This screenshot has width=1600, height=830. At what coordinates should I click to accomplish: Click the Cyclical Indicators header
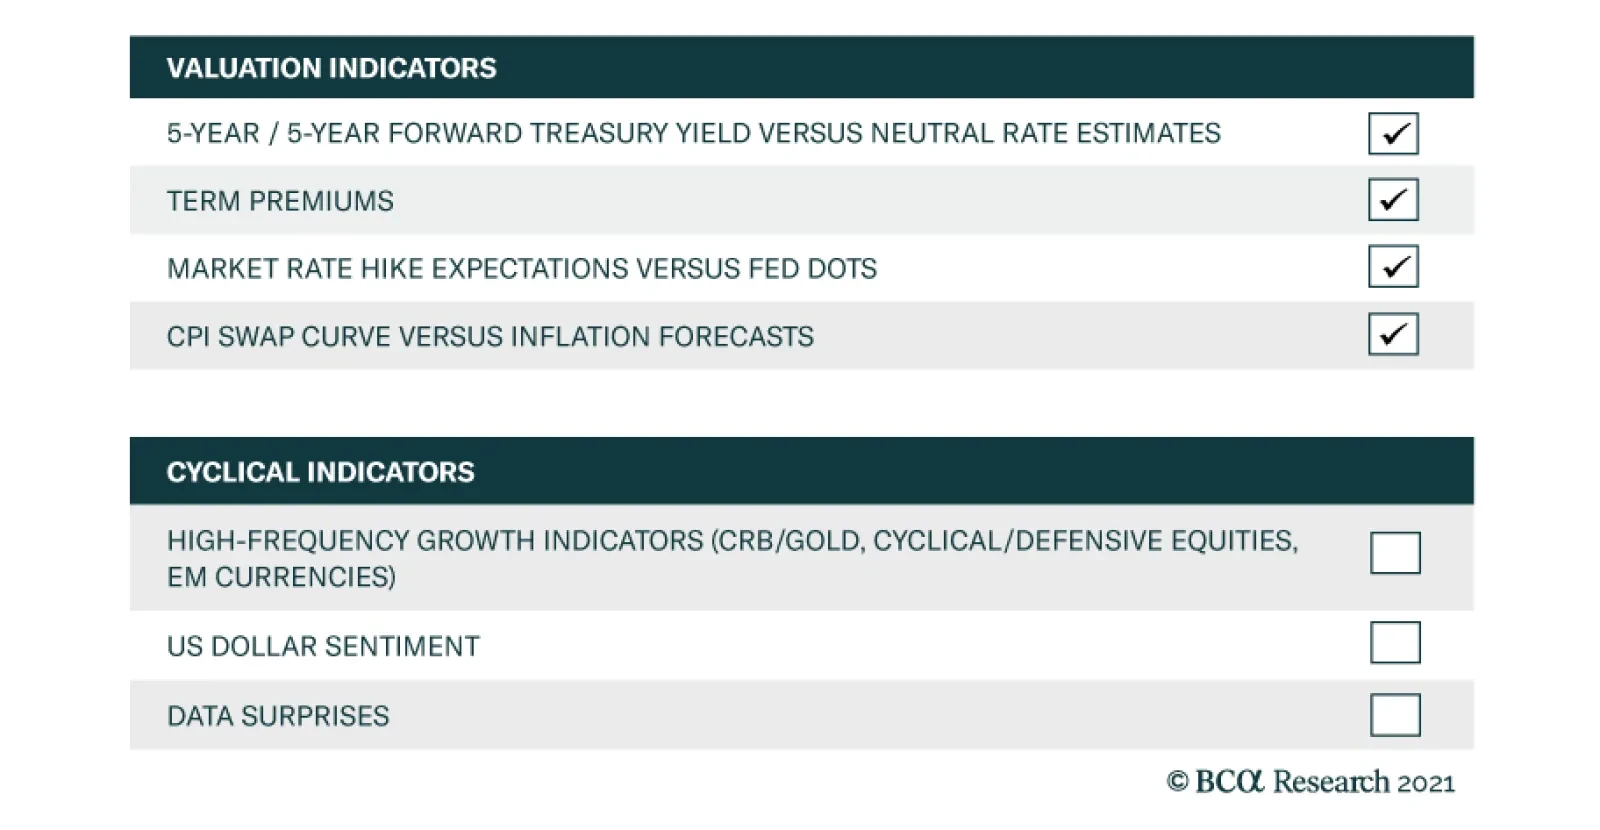click(x=320, y=472)
